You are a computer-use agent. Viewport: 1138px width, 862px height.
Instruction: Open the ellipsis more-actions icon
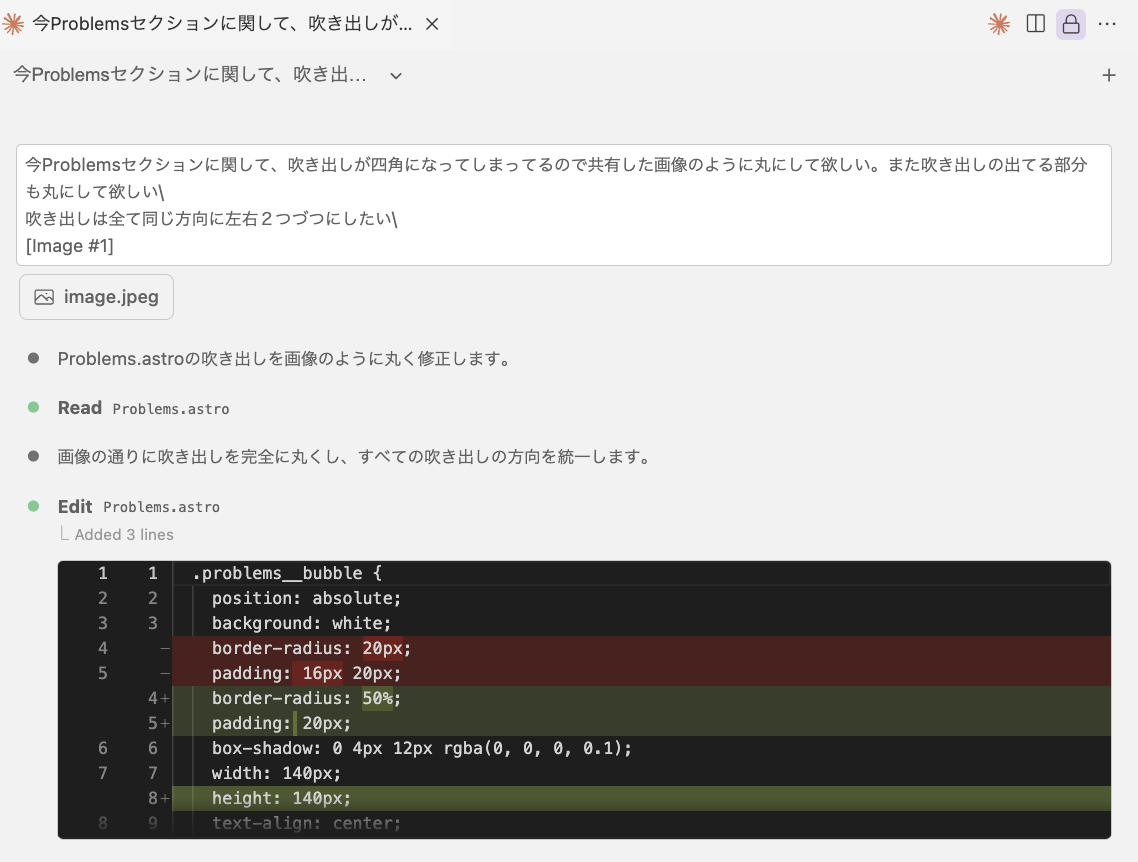[1107, 23]
